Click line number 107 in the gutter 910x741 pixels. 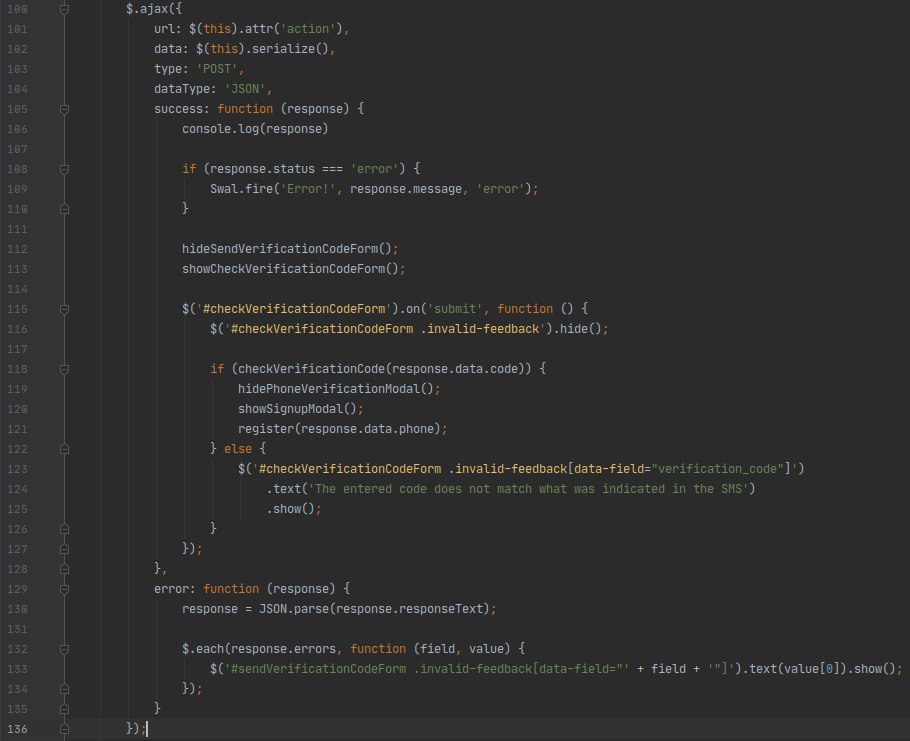coord(17,149)
